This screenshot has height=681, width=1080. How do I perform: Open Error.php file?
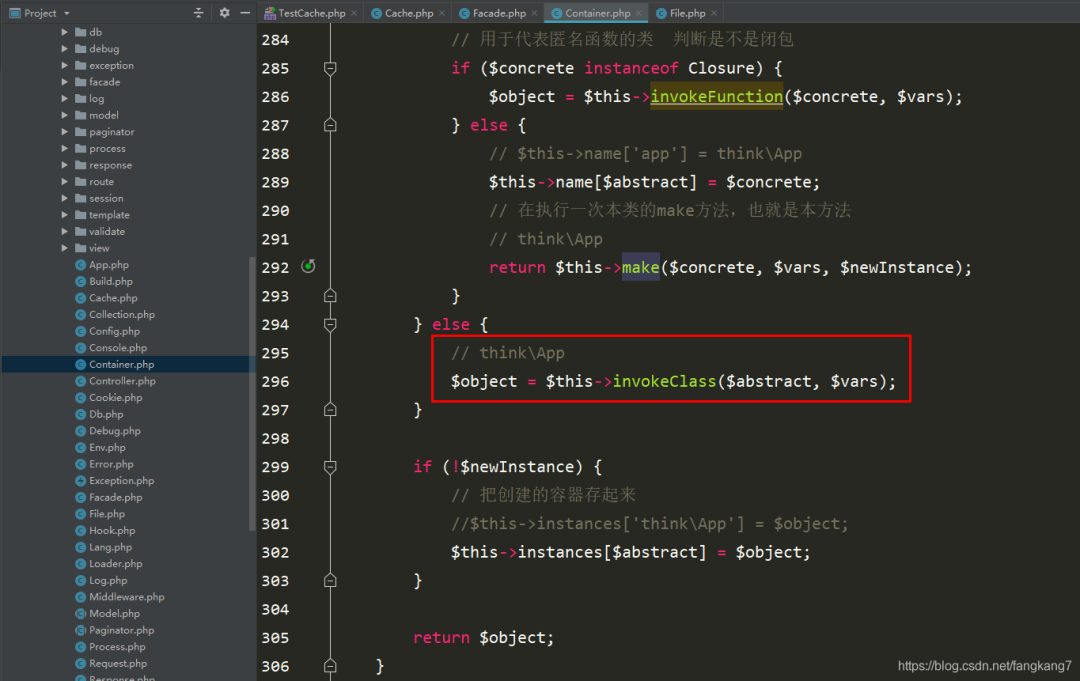pos(105,464)
